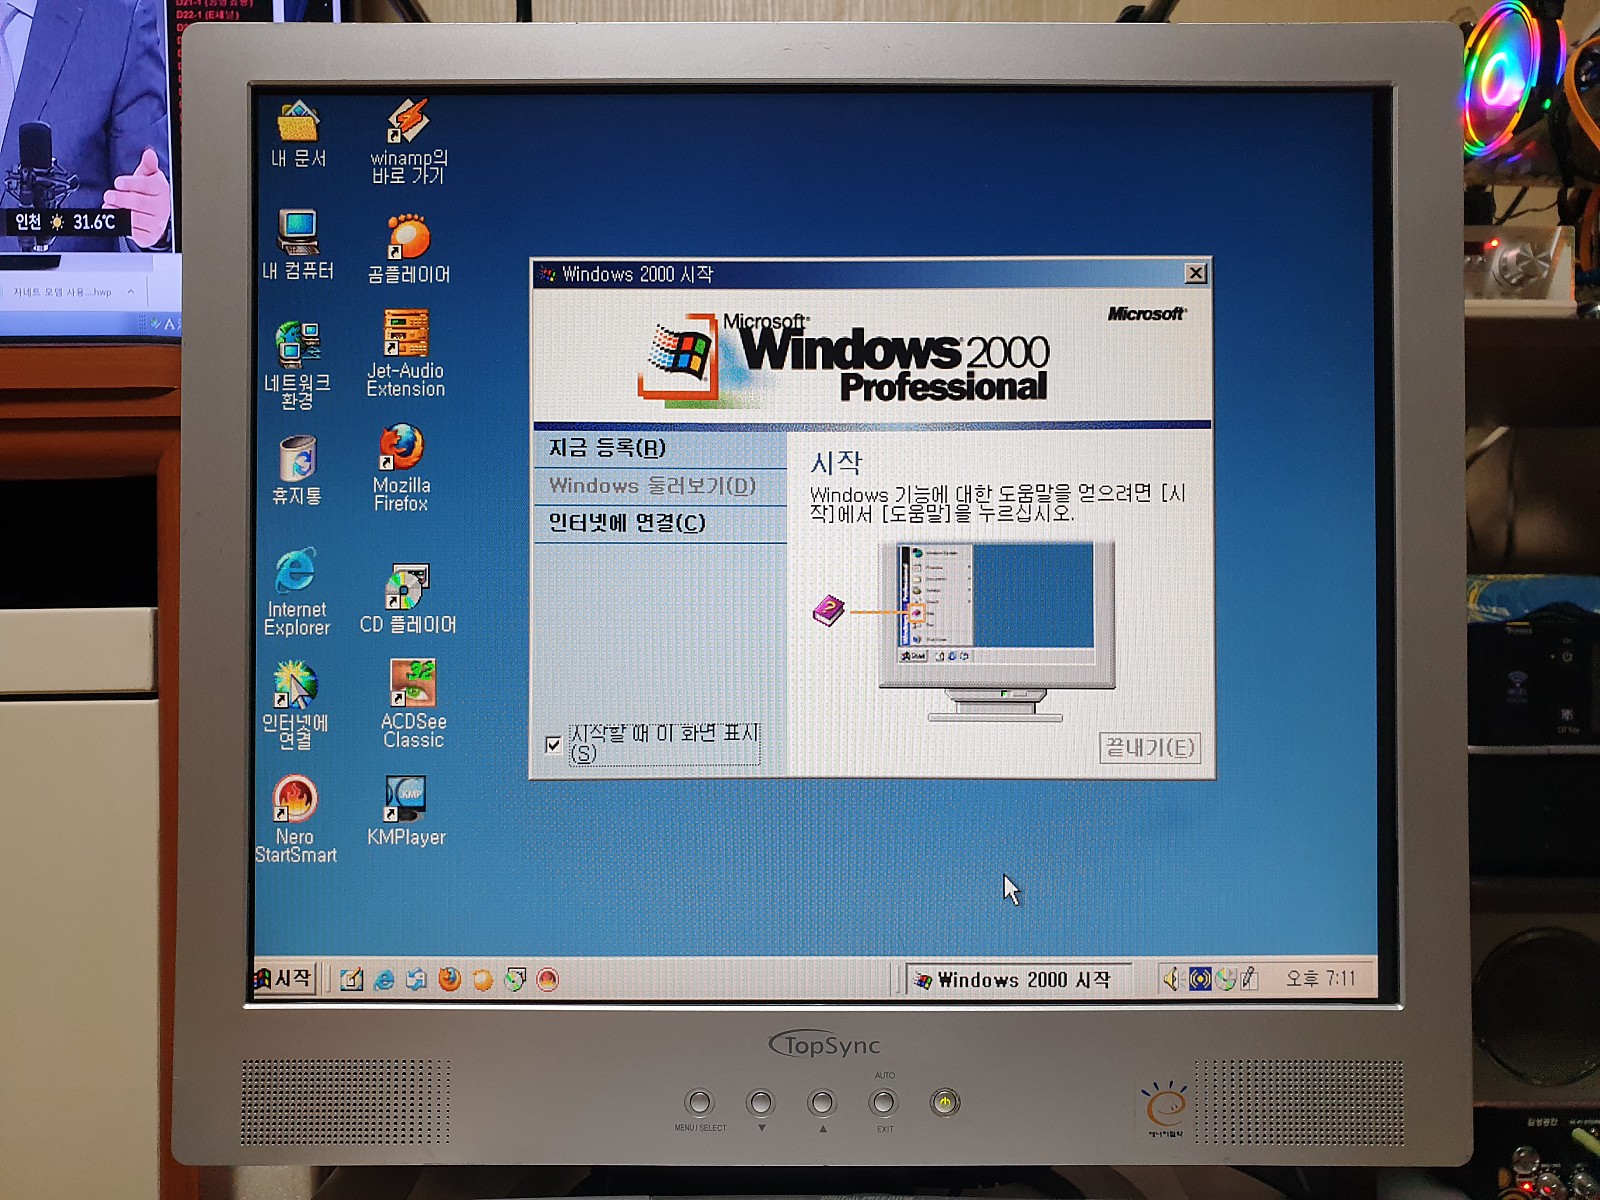Click Show Desktop quick launch icon
This screenshot has width=1600, height=1200.
[x=351, y=979]
